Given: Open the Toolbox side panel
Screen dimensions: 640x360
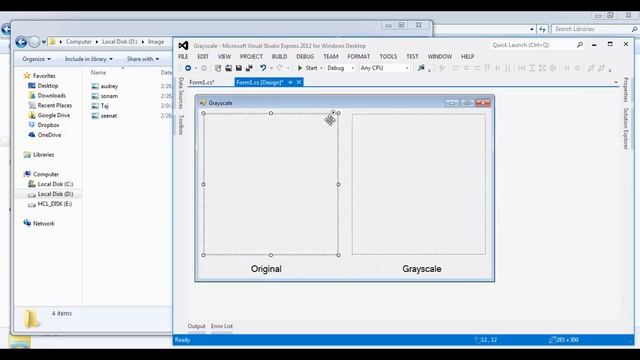Looking at the screenshot, I should pyautogui.click(x=181, y=124).
